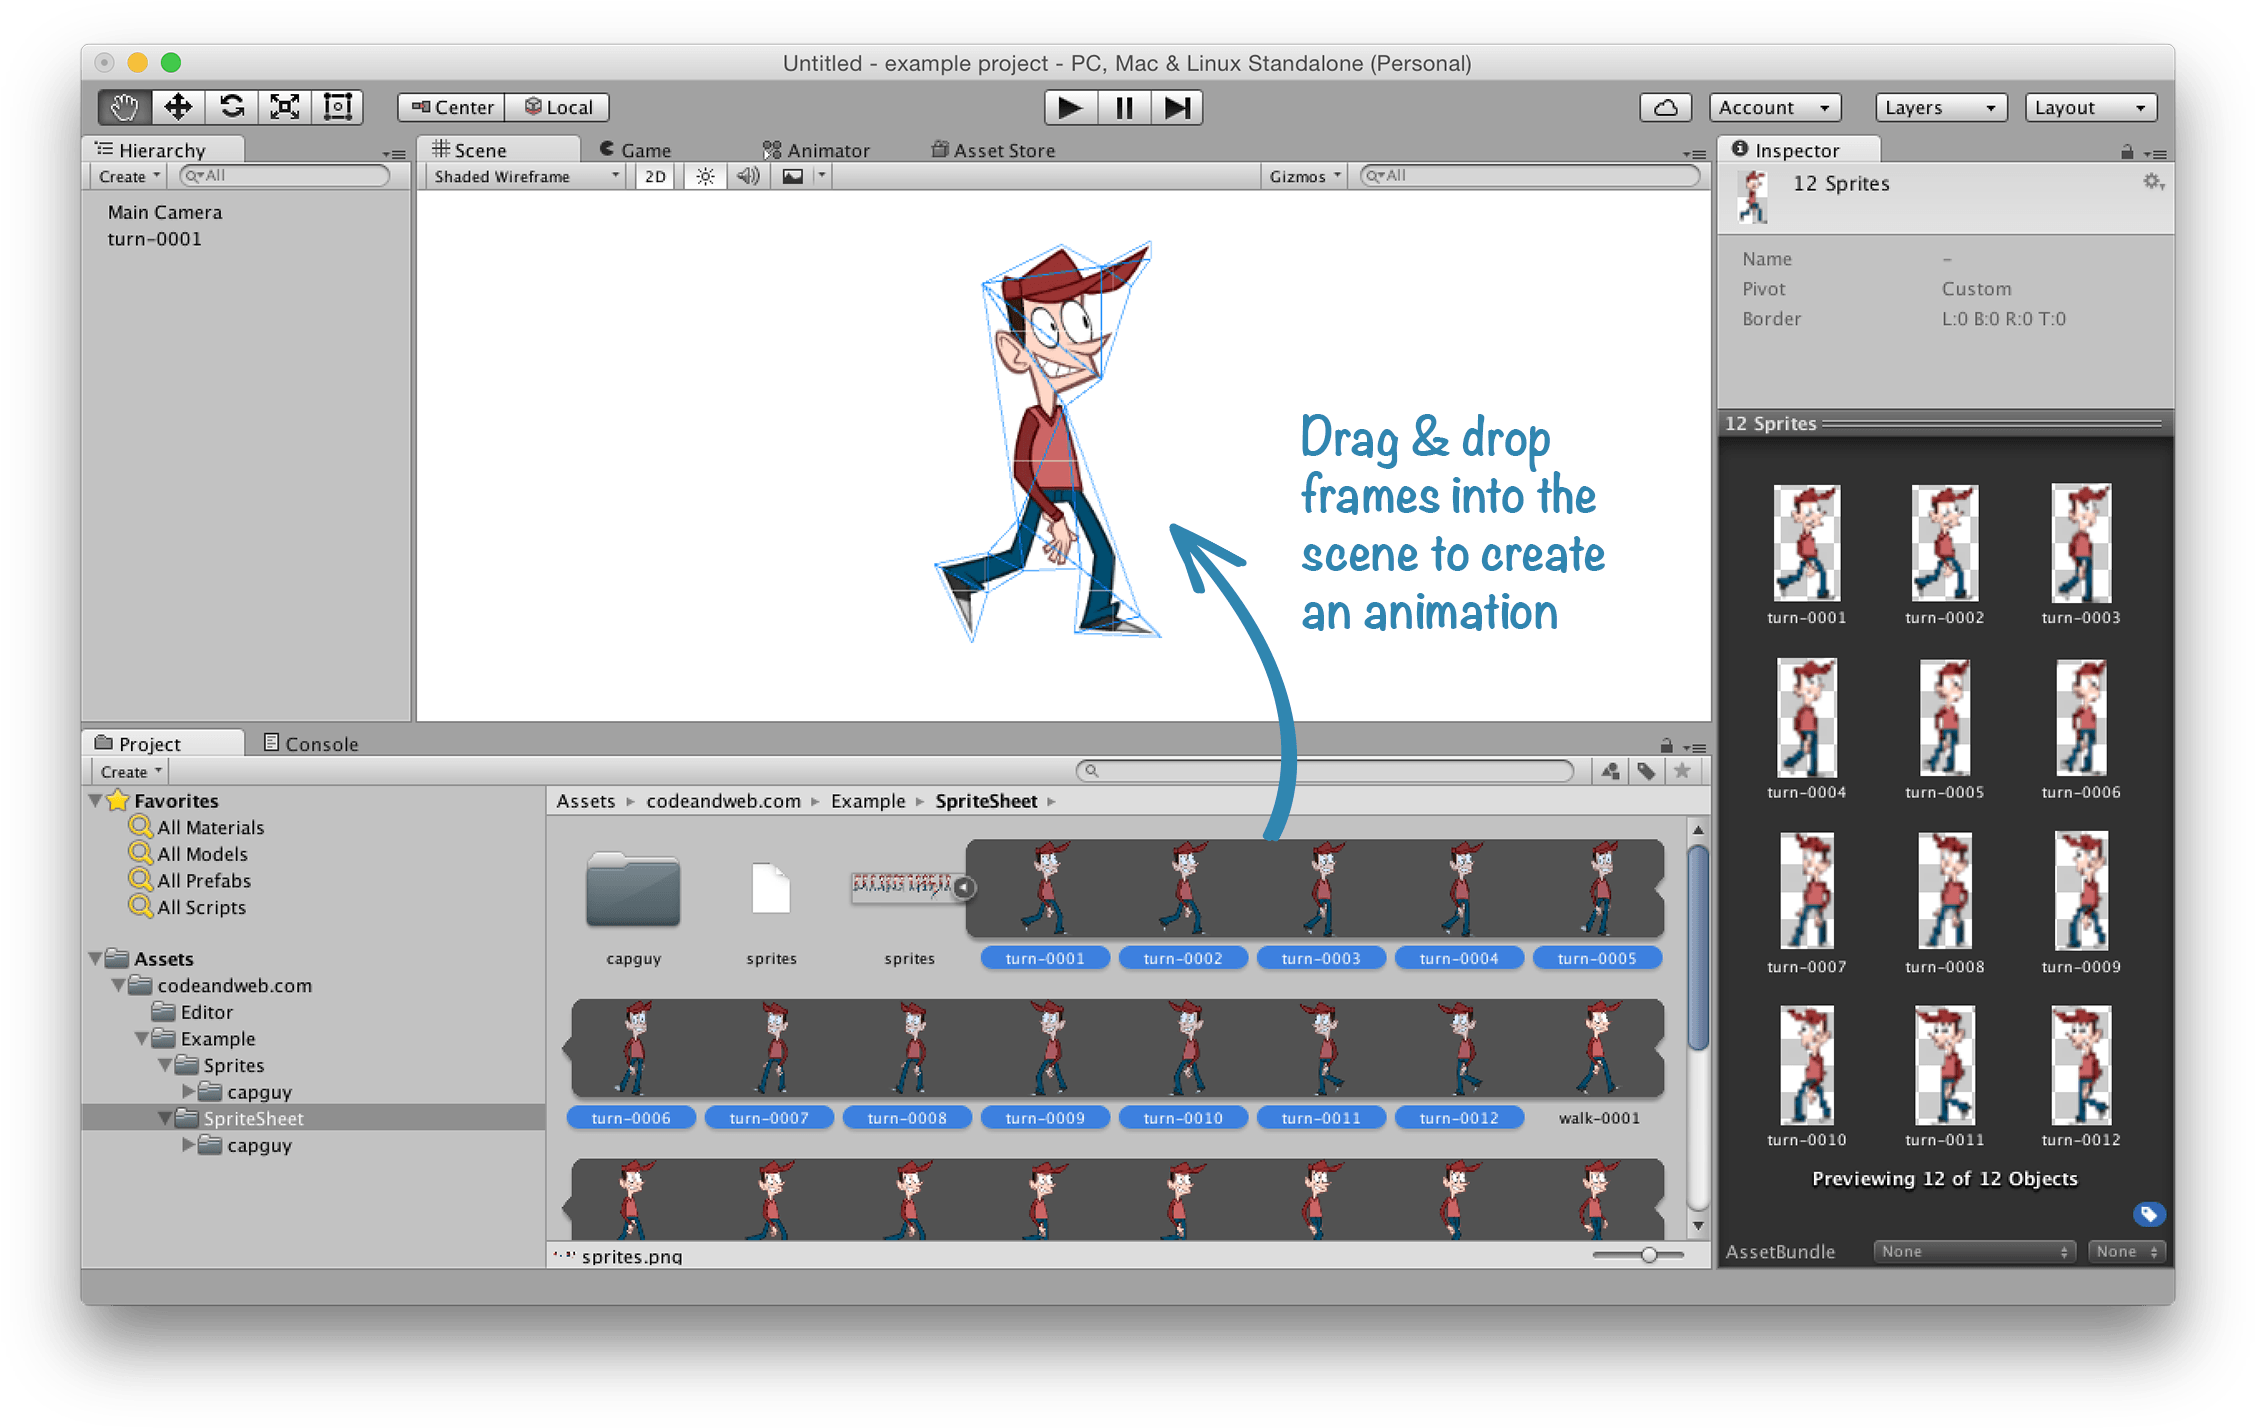The image size is (2255, 1428).
Task: Toggle Local handle rotation button
Action: (559, 107)
